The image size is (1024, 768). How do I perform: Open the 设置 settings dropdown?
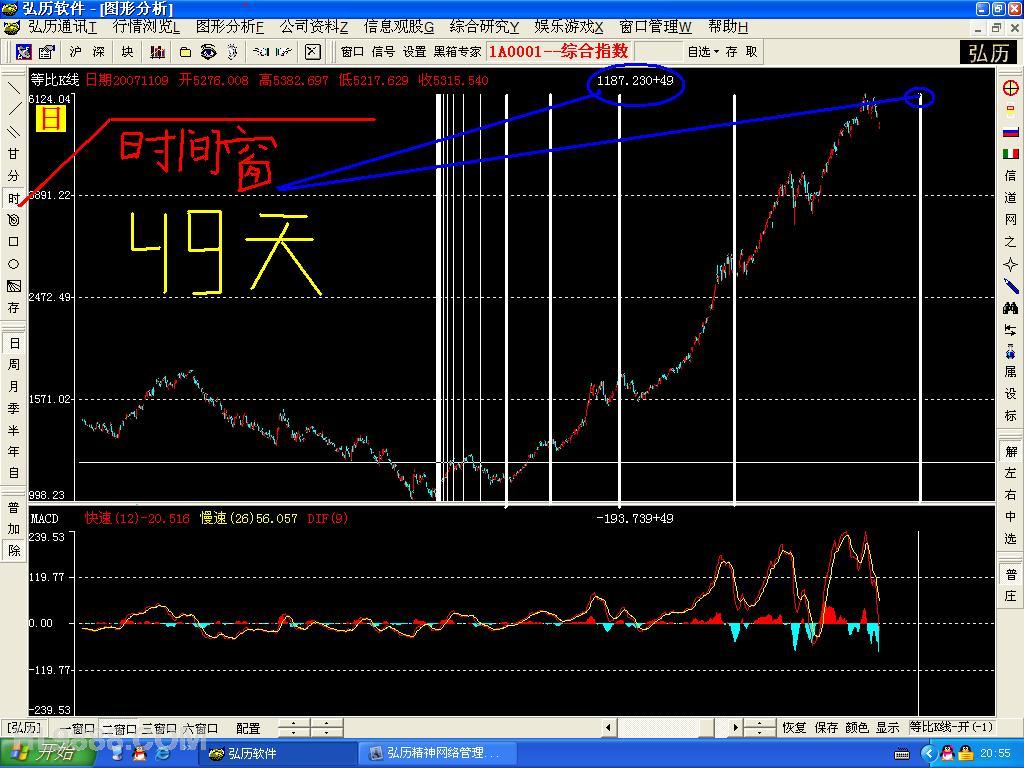pyautogui.click(x=414, y=52)
